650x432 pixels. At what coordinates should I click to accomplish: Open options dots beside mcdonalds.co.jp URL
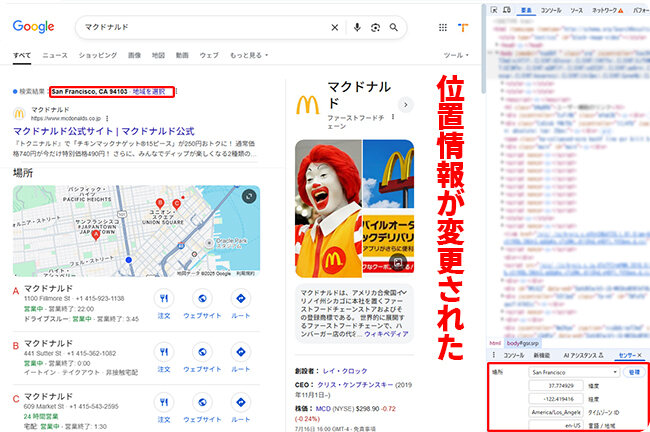point(107,118)
